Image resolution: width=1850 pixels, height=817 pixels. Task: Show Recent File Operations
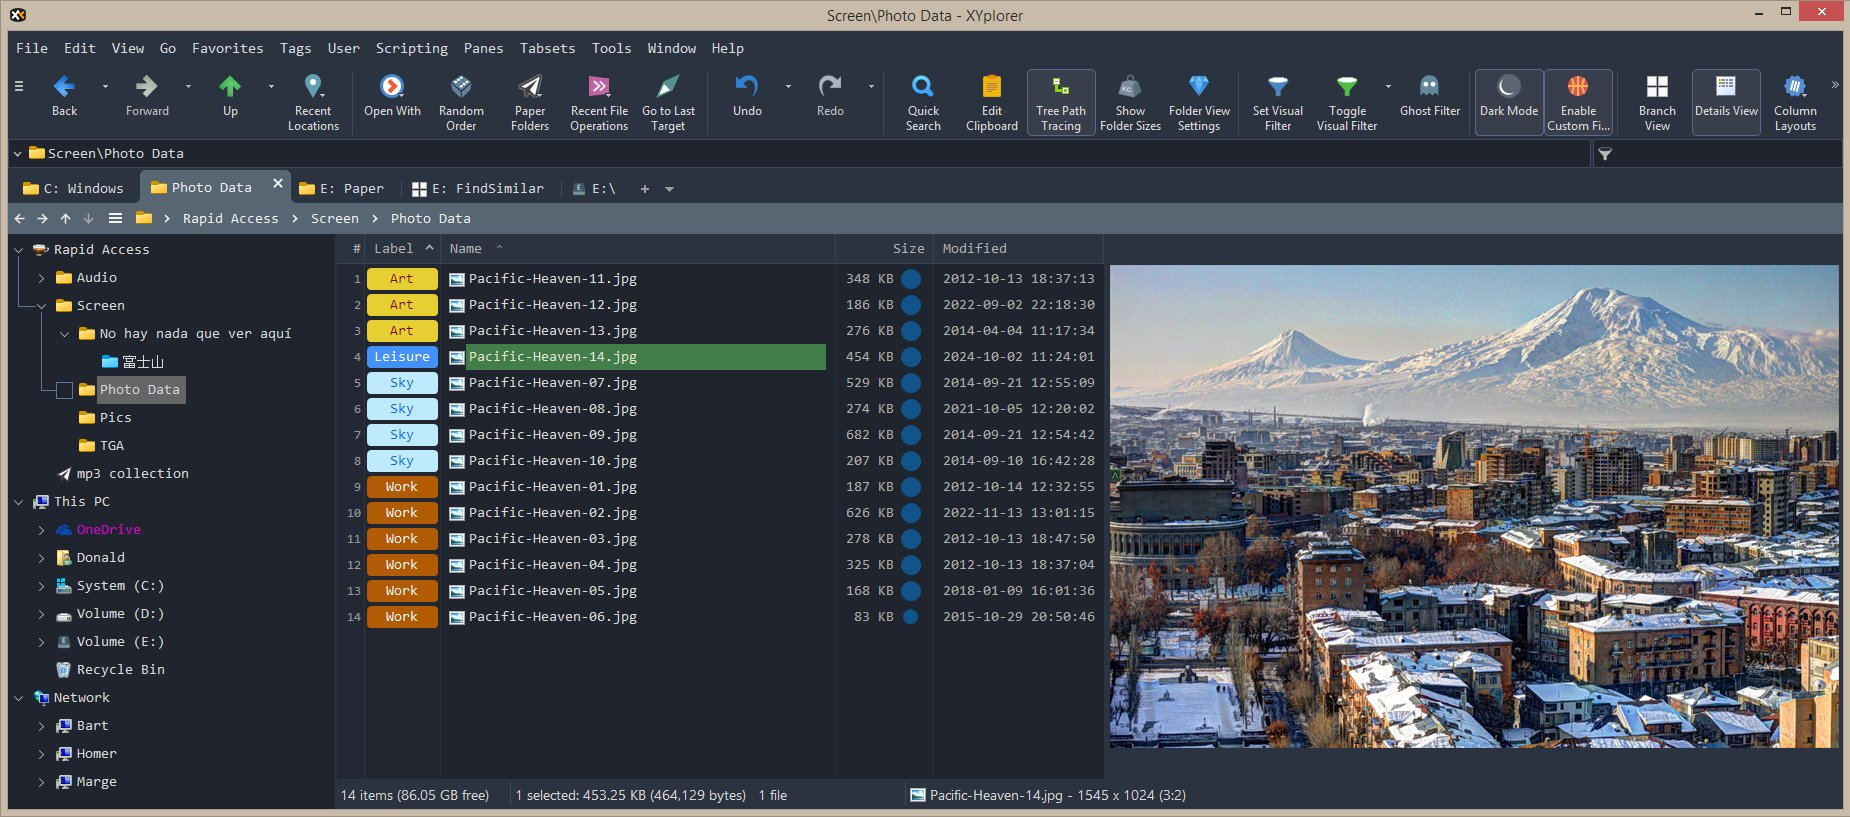[599, 102]
